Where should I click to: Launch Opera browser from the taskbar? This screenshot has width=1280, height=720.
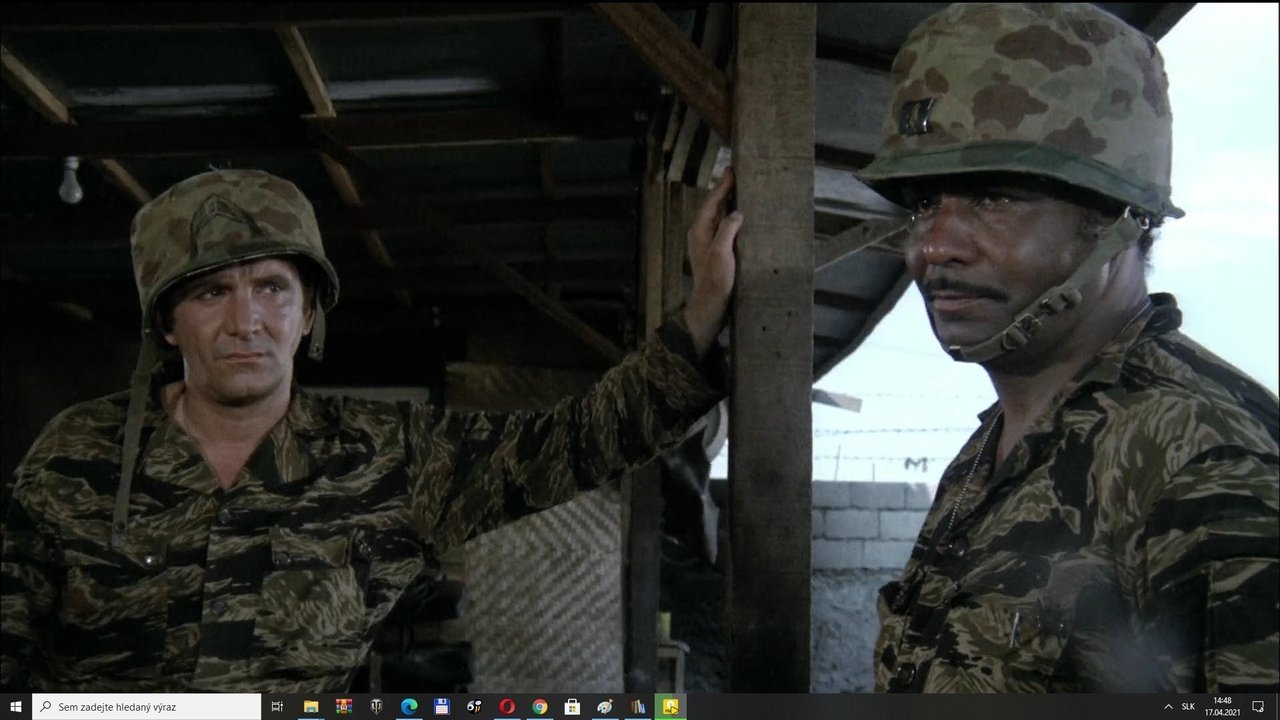507,706
